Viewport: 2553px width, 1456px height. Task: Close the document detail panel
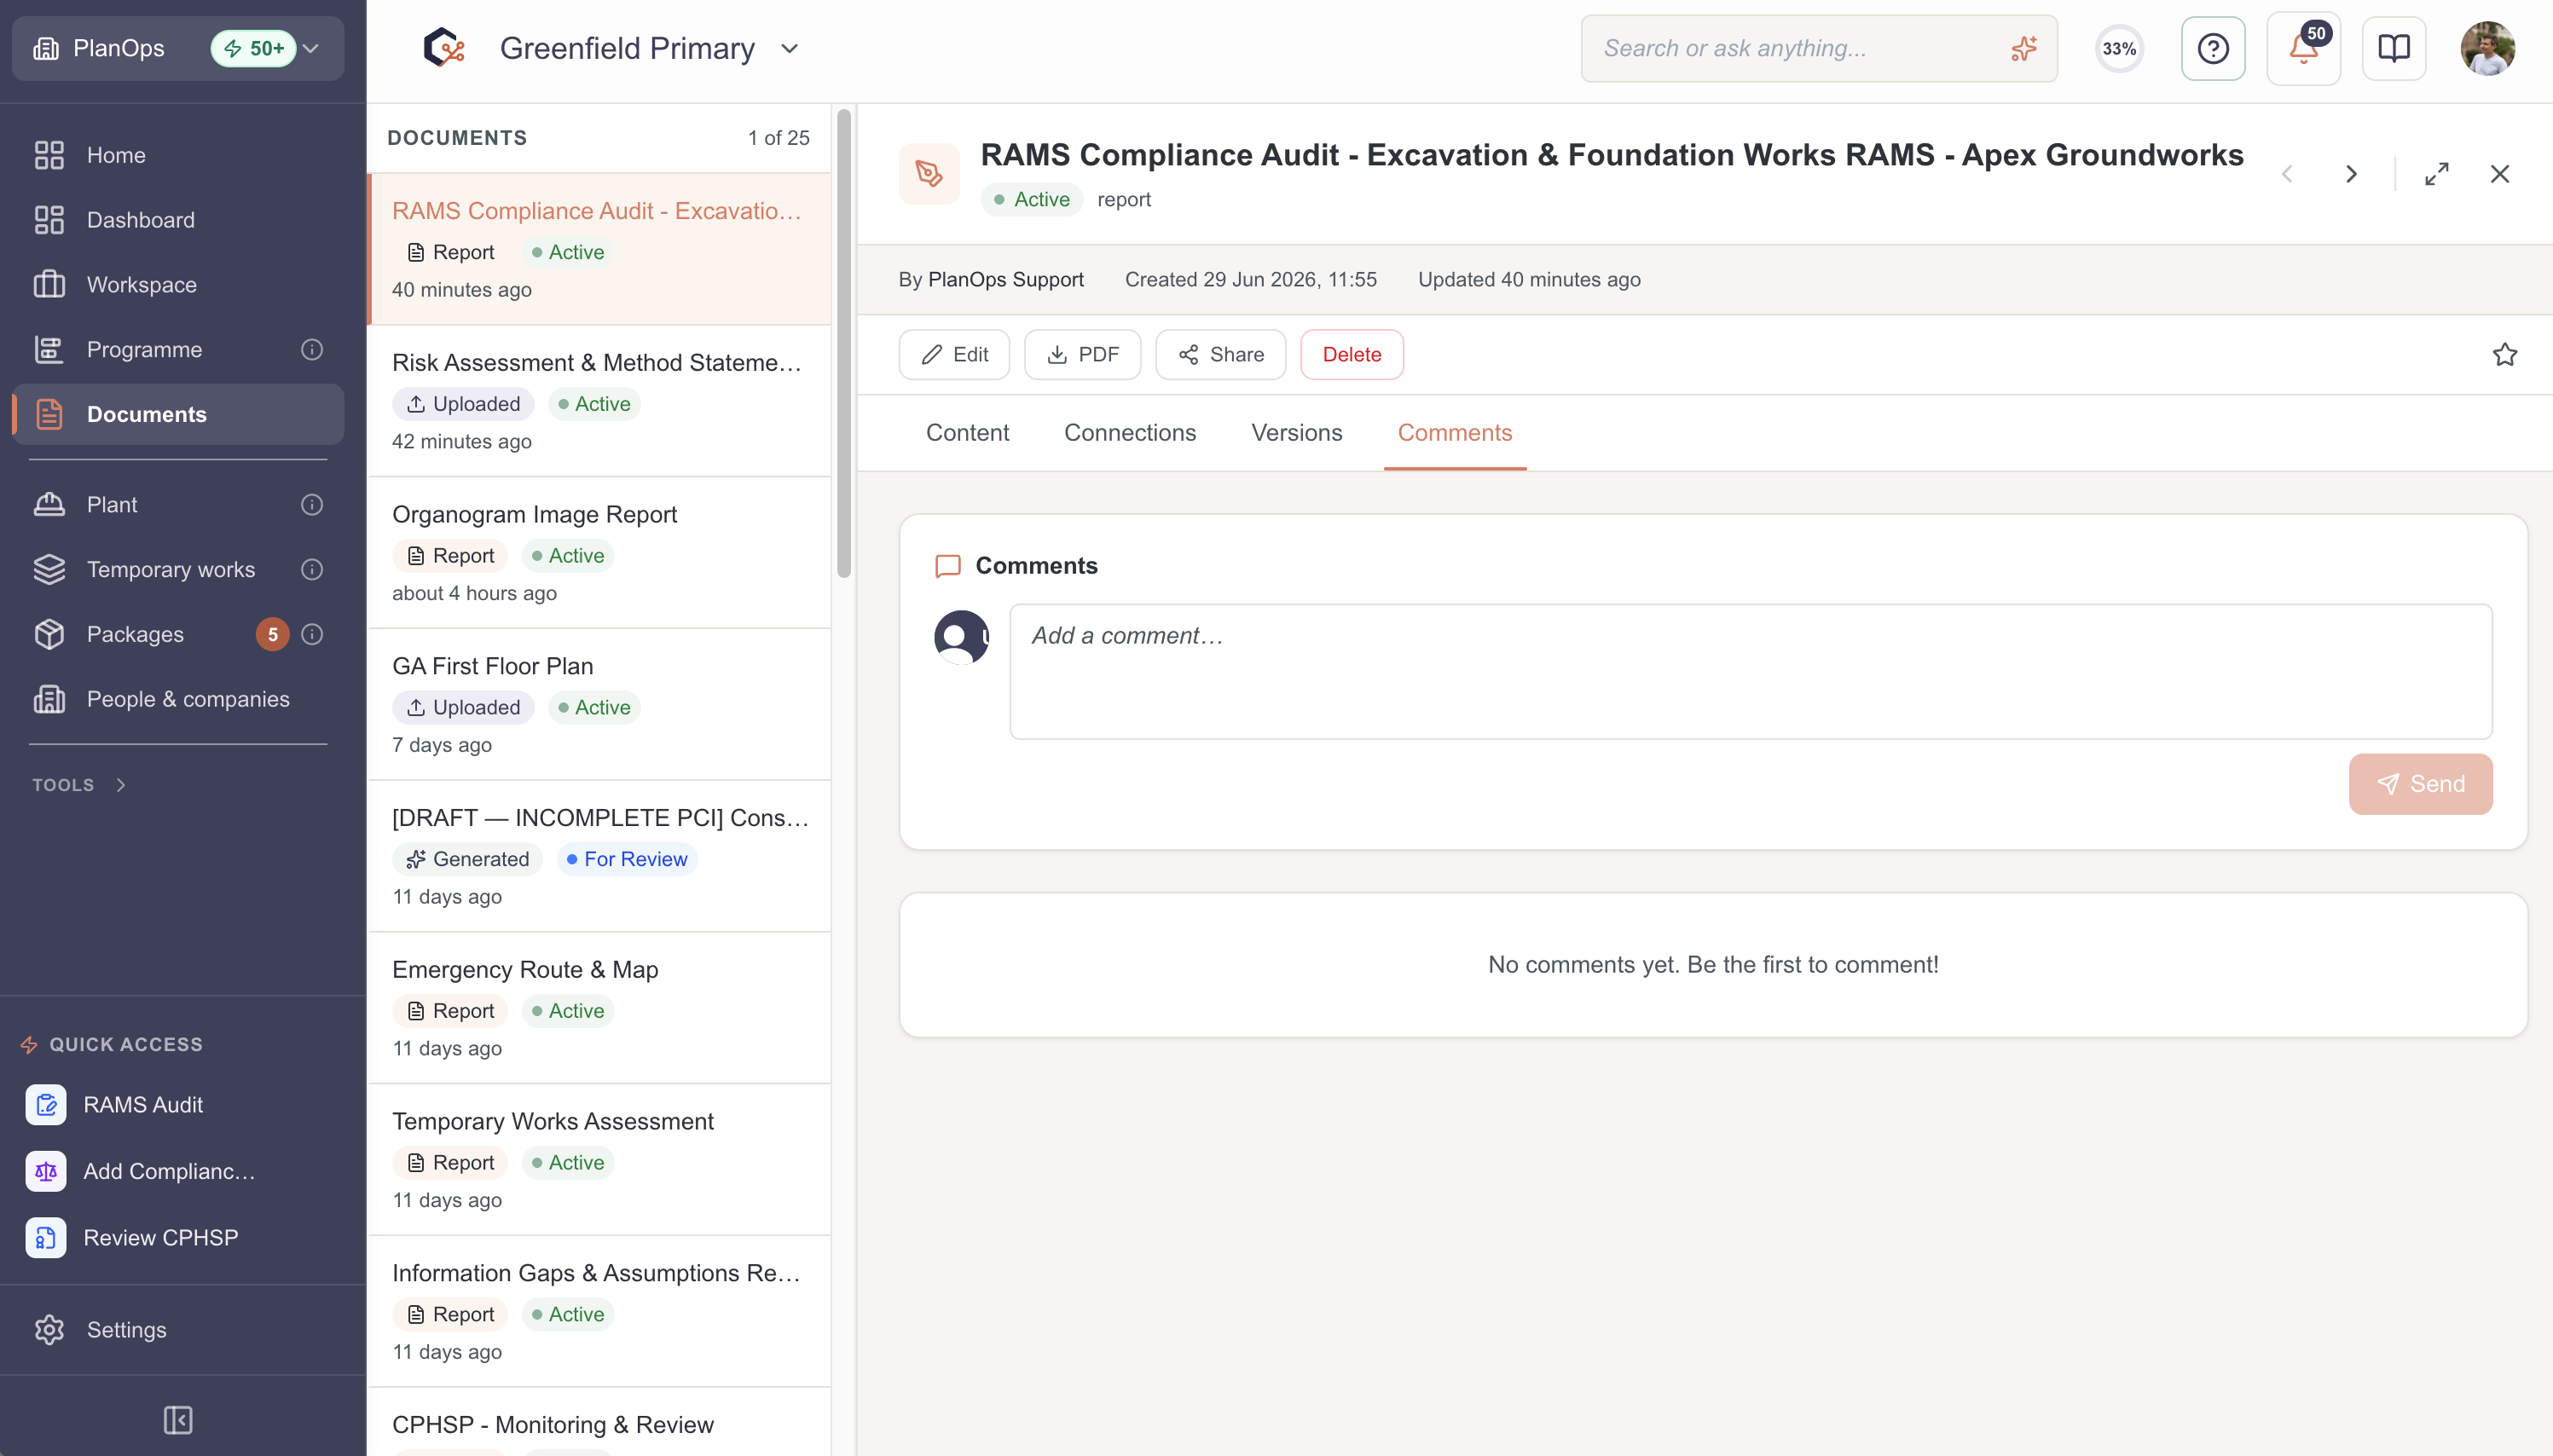(2500, 174)
